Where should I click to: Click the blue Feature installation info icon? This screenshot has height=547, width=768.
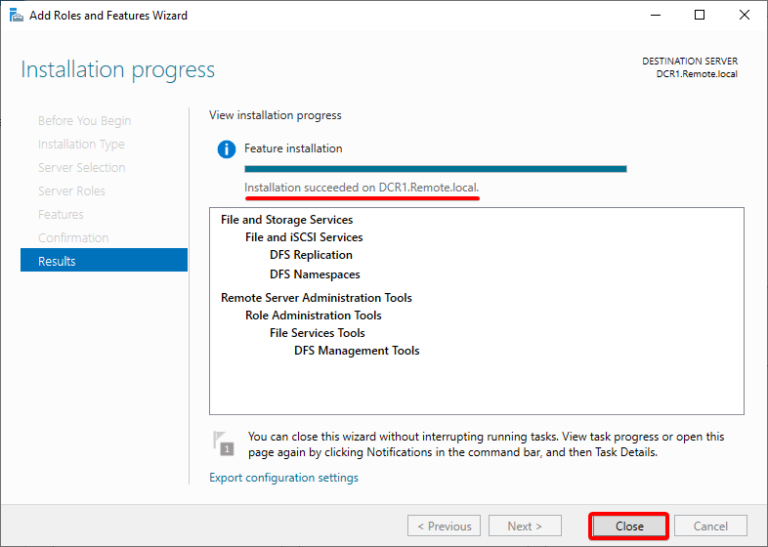226,149
